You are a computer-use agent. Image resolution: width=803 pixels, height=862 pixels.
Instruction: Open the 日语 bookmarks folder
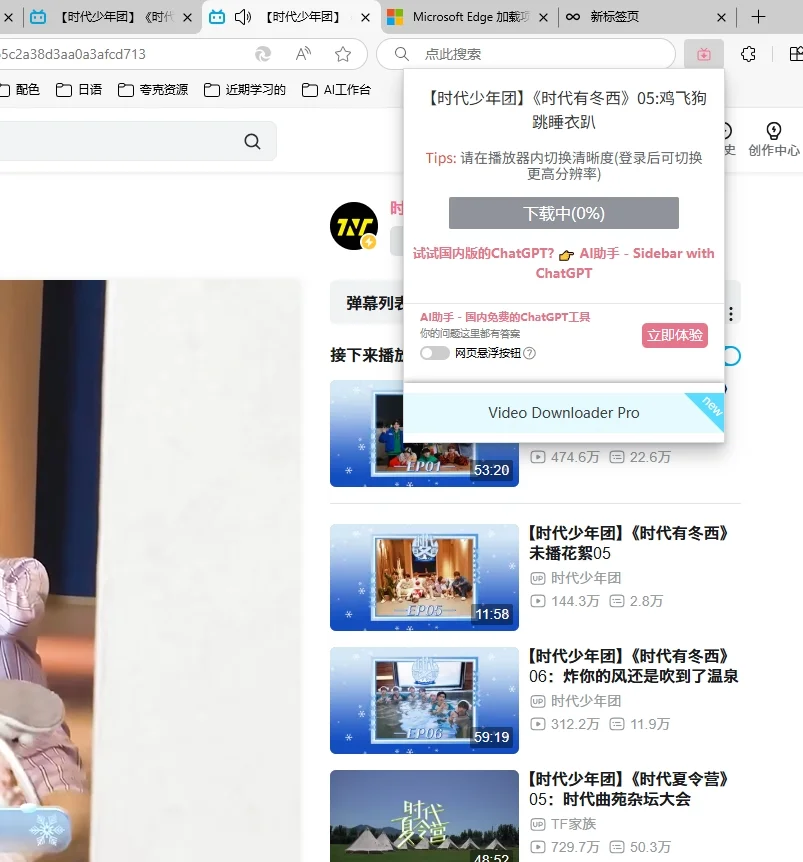click(79, 90)
